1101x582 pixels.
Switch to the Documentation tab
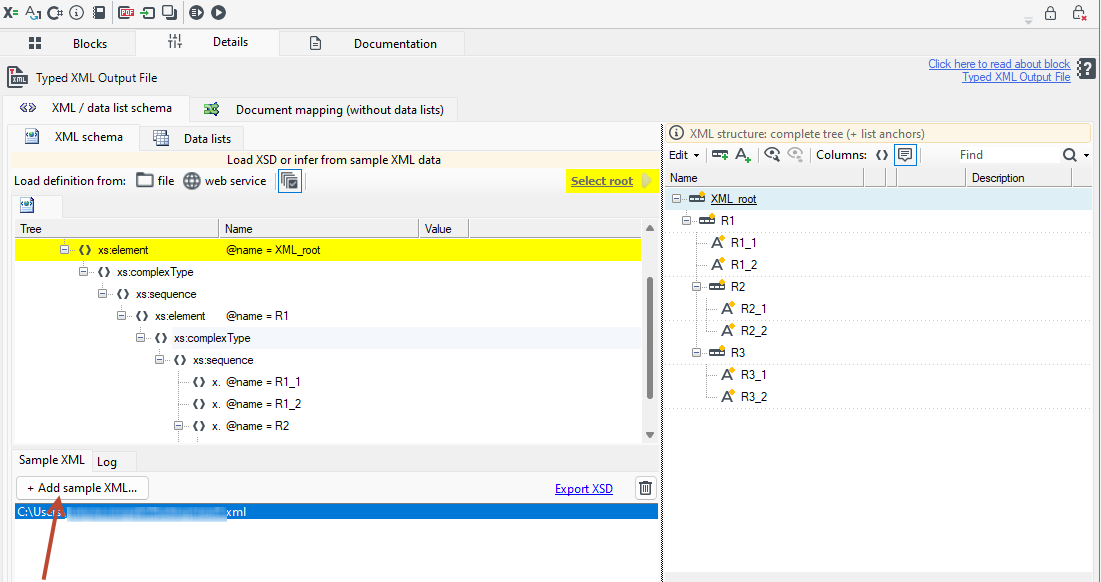[372, 44]
